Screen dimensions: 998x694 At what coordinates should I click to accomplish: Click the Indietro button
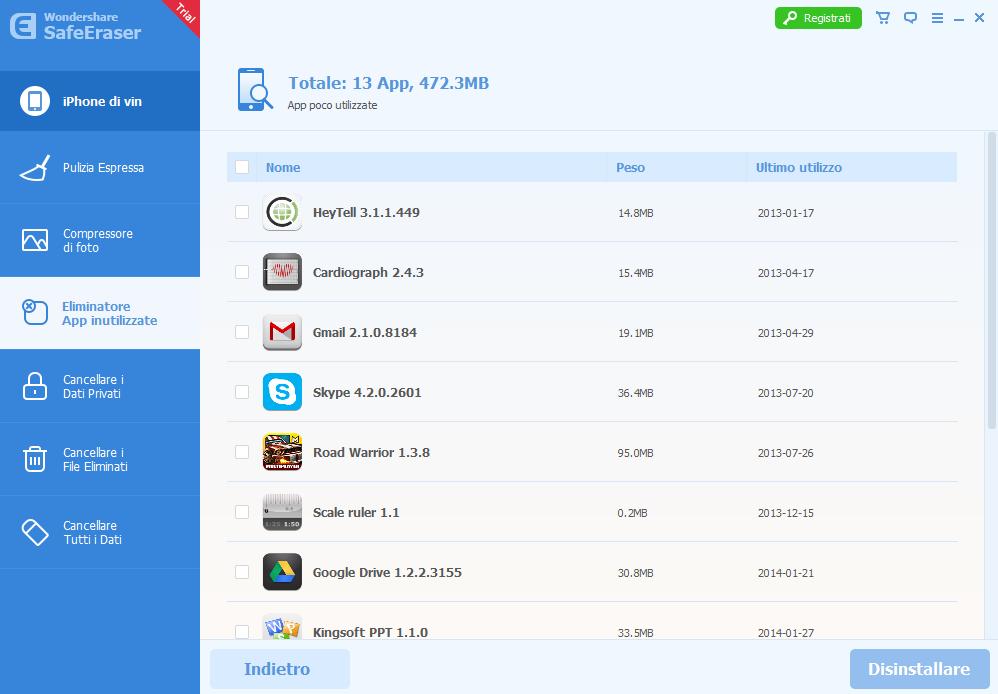280,669
